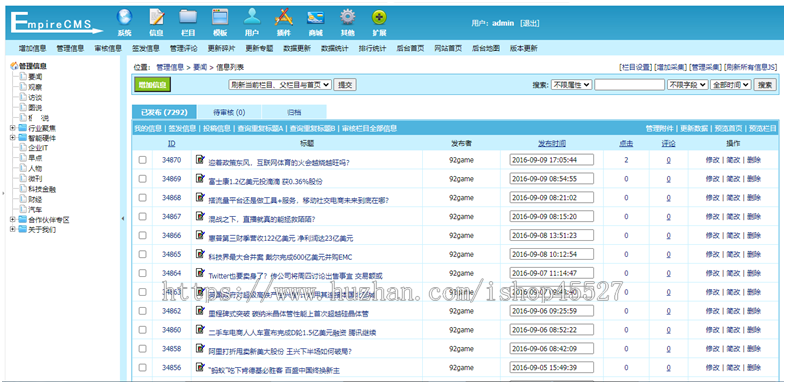Tick the checkbox for ID 34864
786x384 pixels.
(x=142, y=273)
